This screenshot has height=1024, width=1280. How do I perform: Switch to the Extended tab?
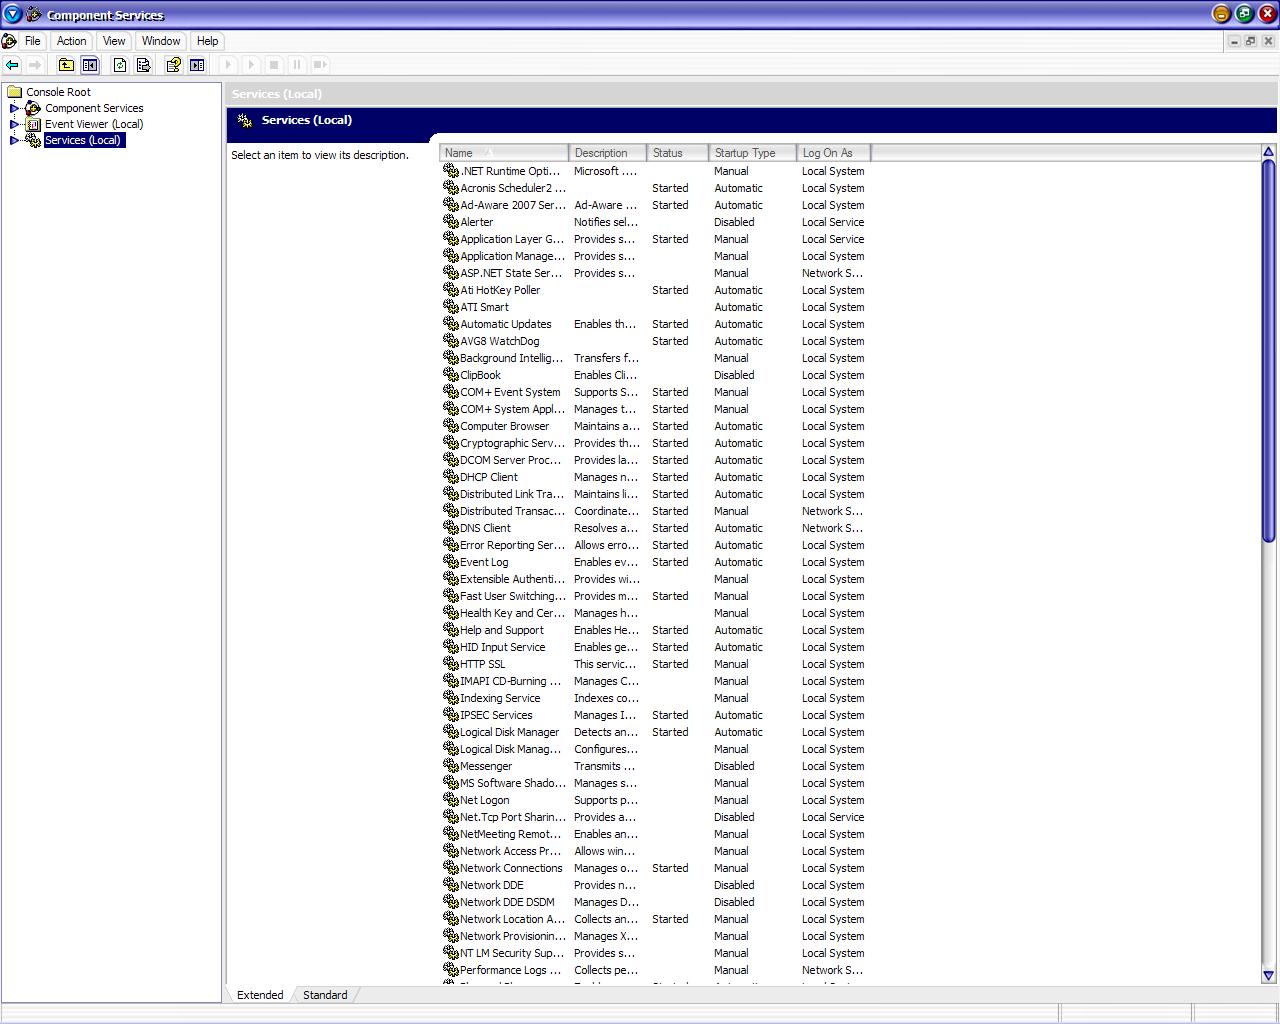260,995
